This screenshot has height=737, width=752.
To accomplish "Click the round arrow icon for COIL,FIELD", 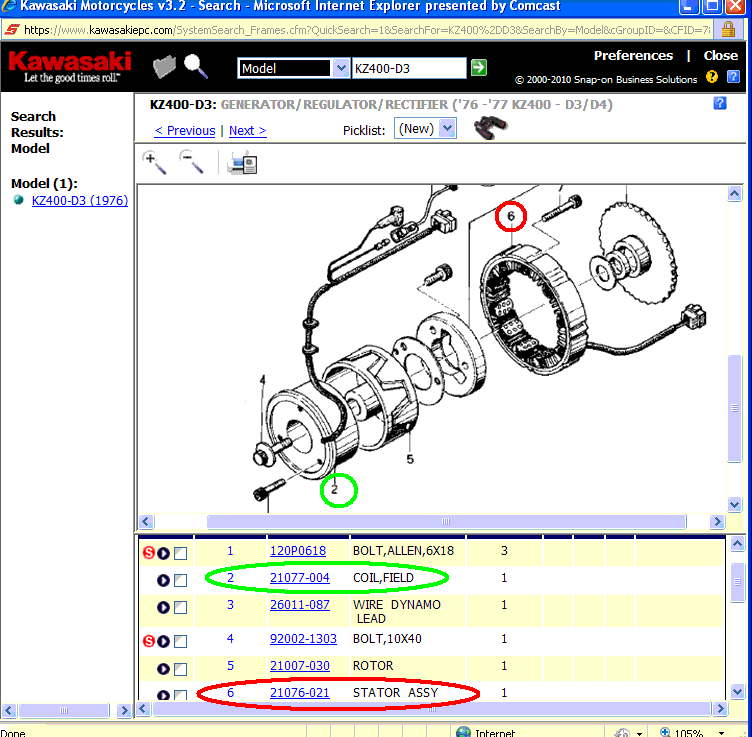I will (164, 580).
